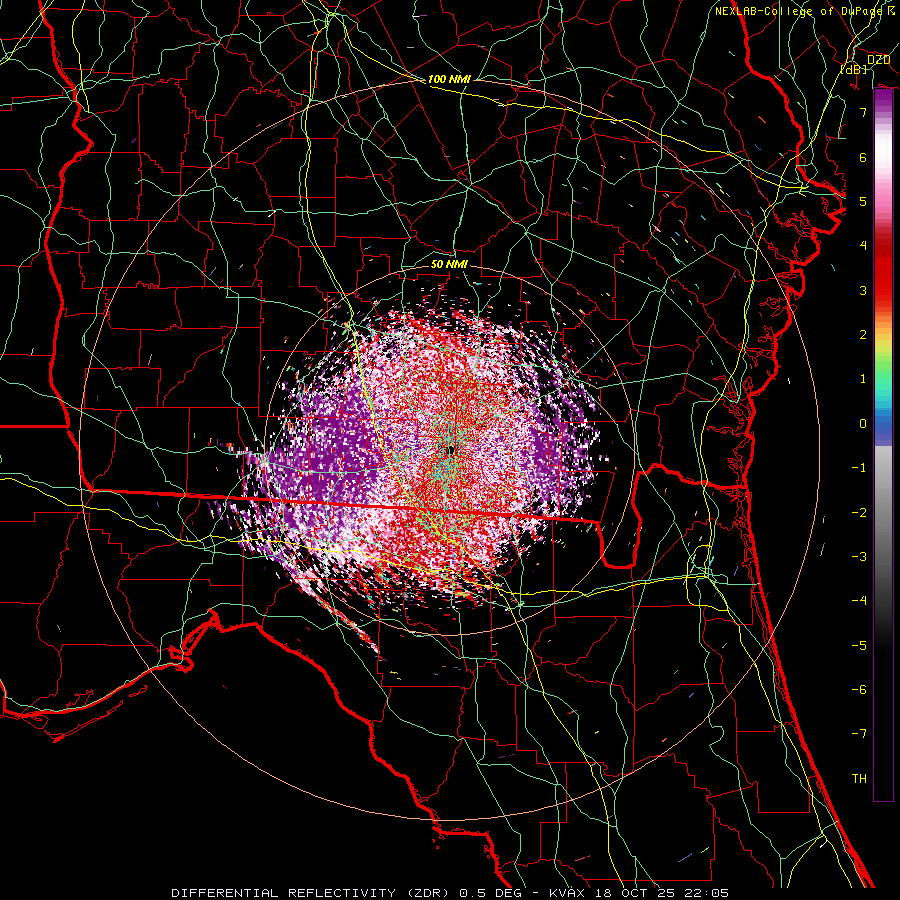Click the '-5' value on color scale
The image size is (900, 900).
pos(859,645)
